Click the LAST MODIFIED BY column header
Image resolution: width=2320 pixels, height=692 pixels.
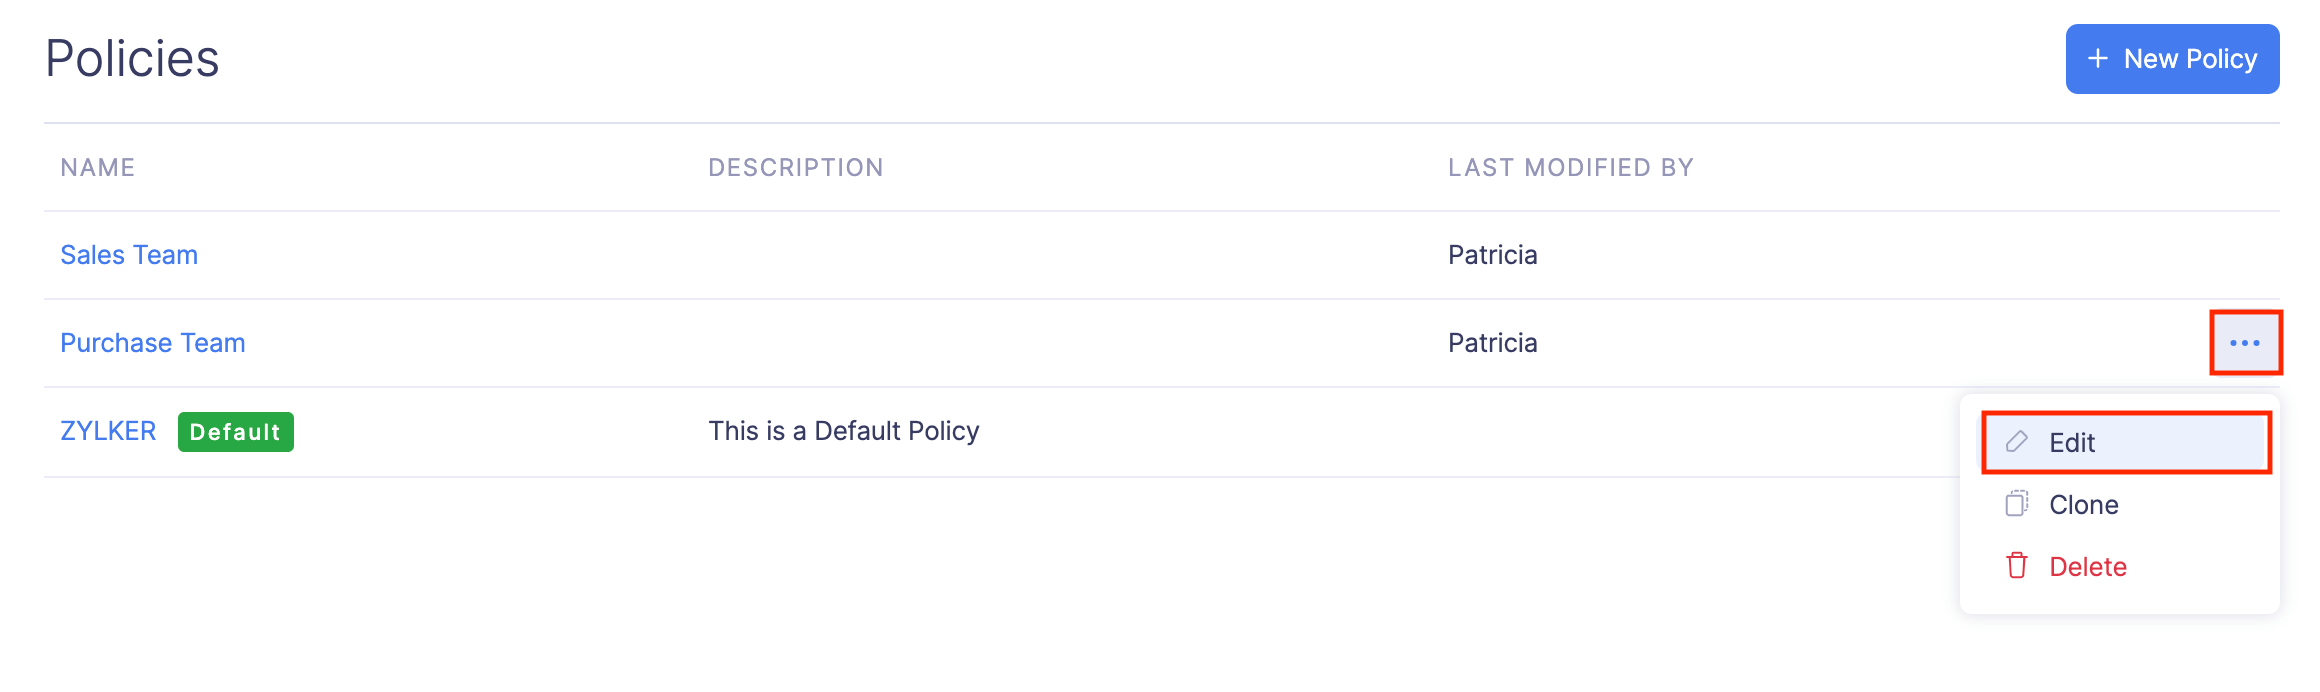point(1570,167)
